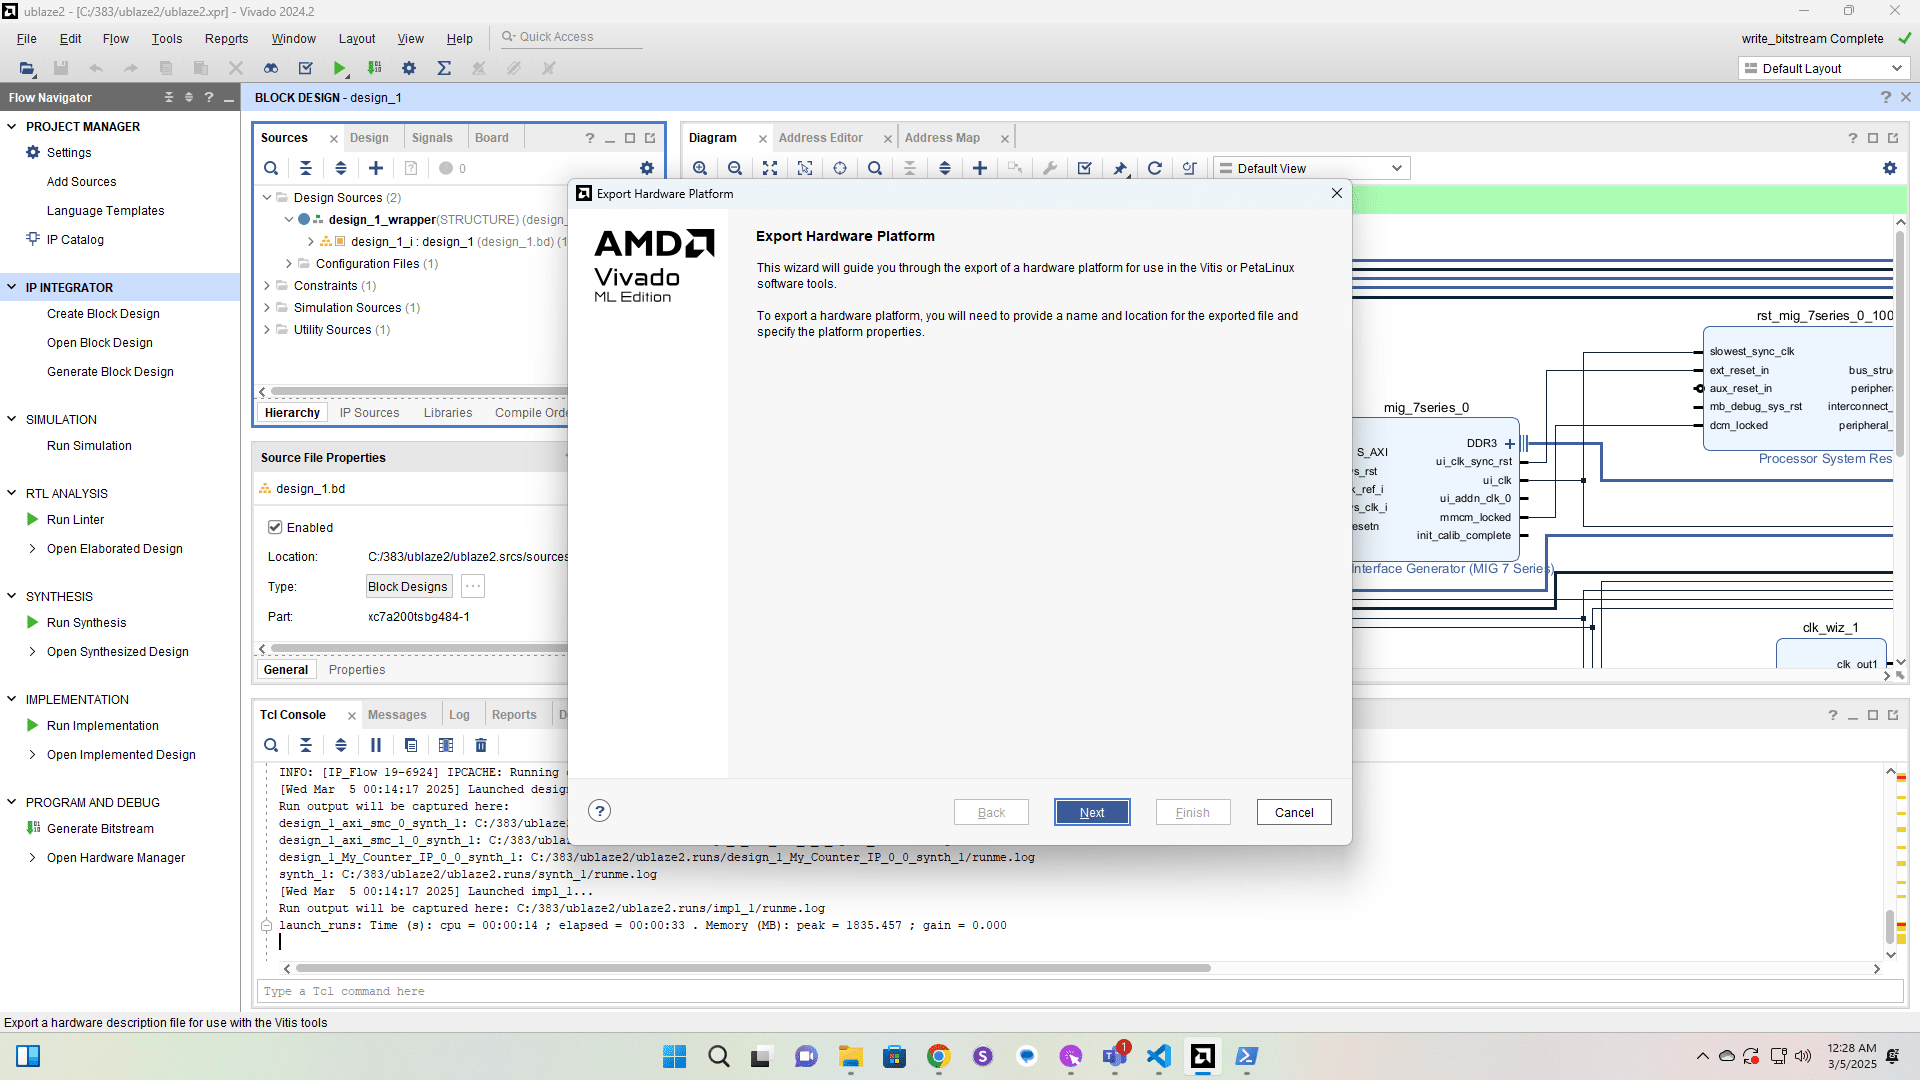Viewport: 1920px width, 1080px height.
Task: Open the Default Layout dropdown
Action: [1823, 68]
